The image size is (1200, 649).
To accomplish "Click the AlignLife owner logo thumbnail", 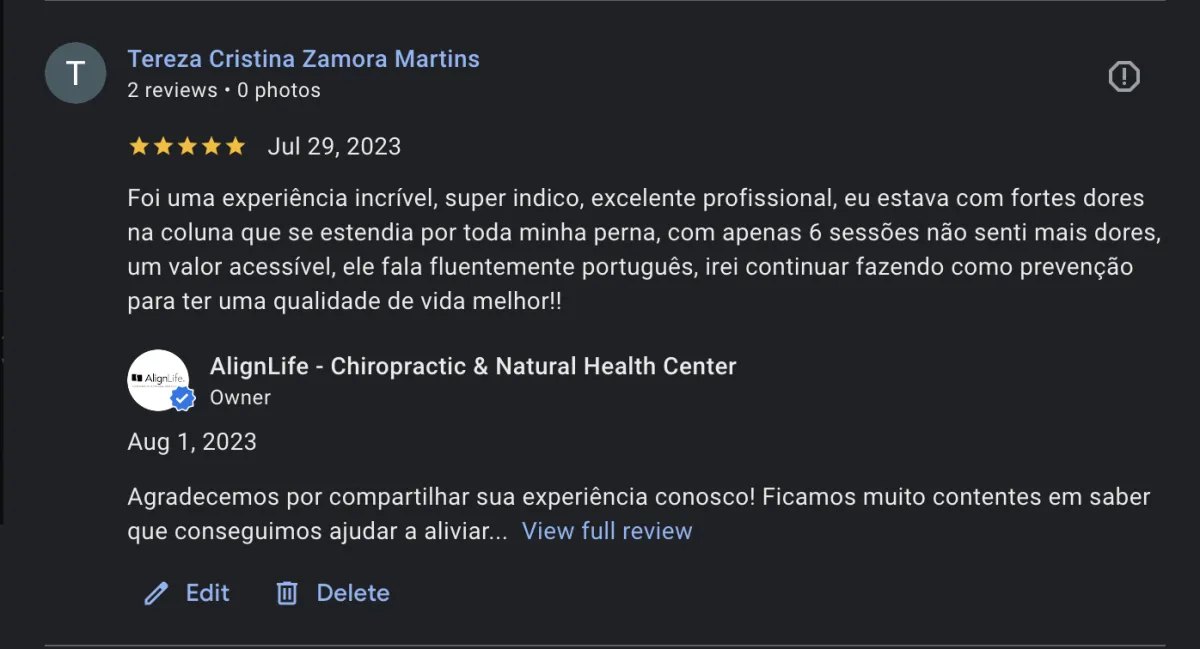I will point(157,378).
